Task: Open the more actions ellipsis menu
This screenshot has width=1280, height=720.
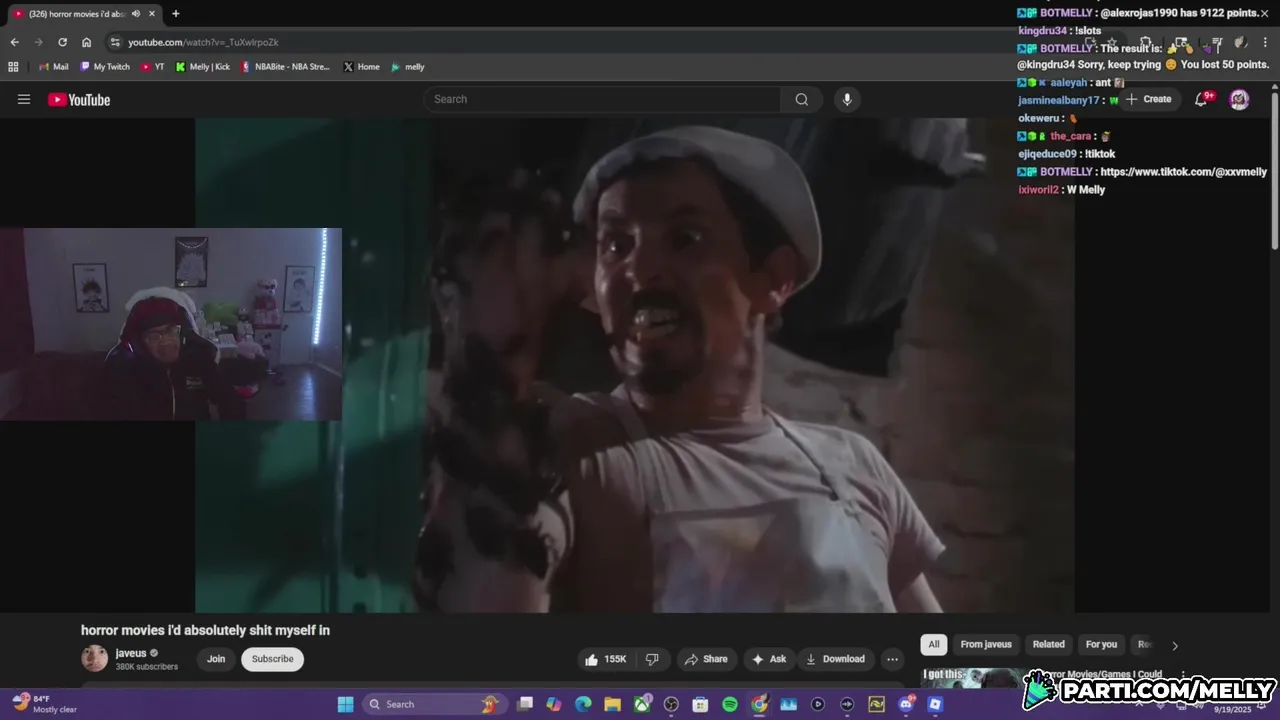Action: click(x=892, y=659)
